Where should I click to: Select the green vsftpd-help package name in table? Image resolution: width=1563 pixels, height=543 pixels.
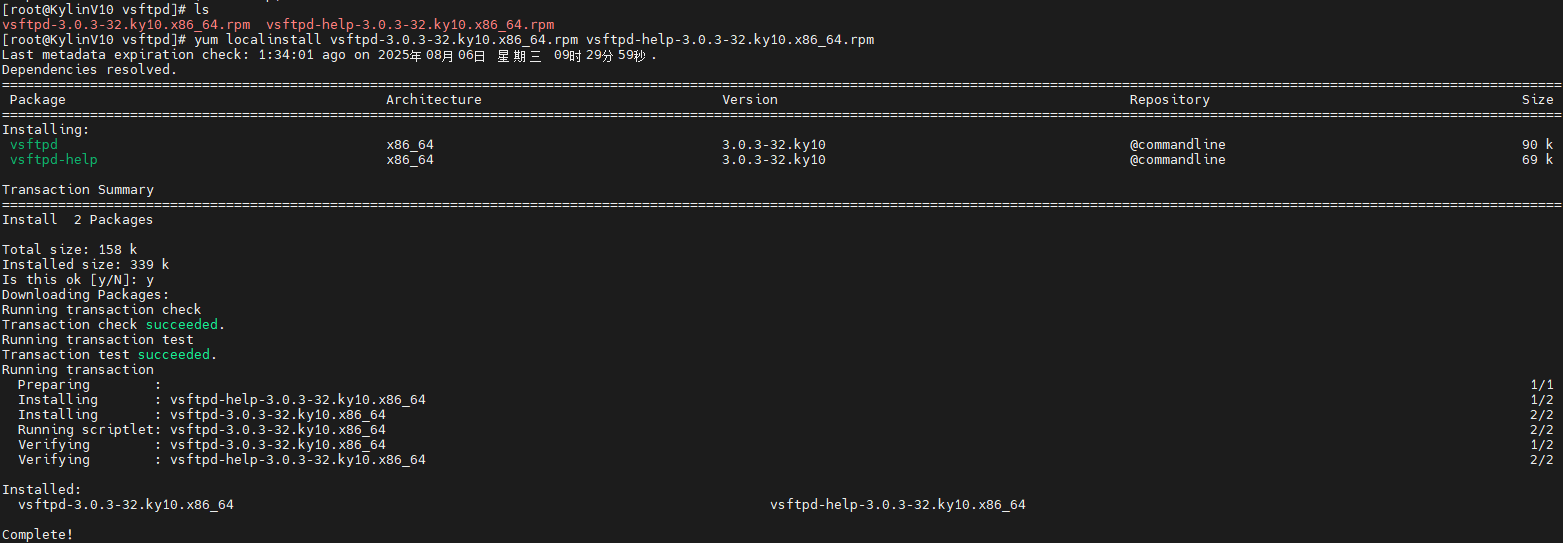[53, 159]
